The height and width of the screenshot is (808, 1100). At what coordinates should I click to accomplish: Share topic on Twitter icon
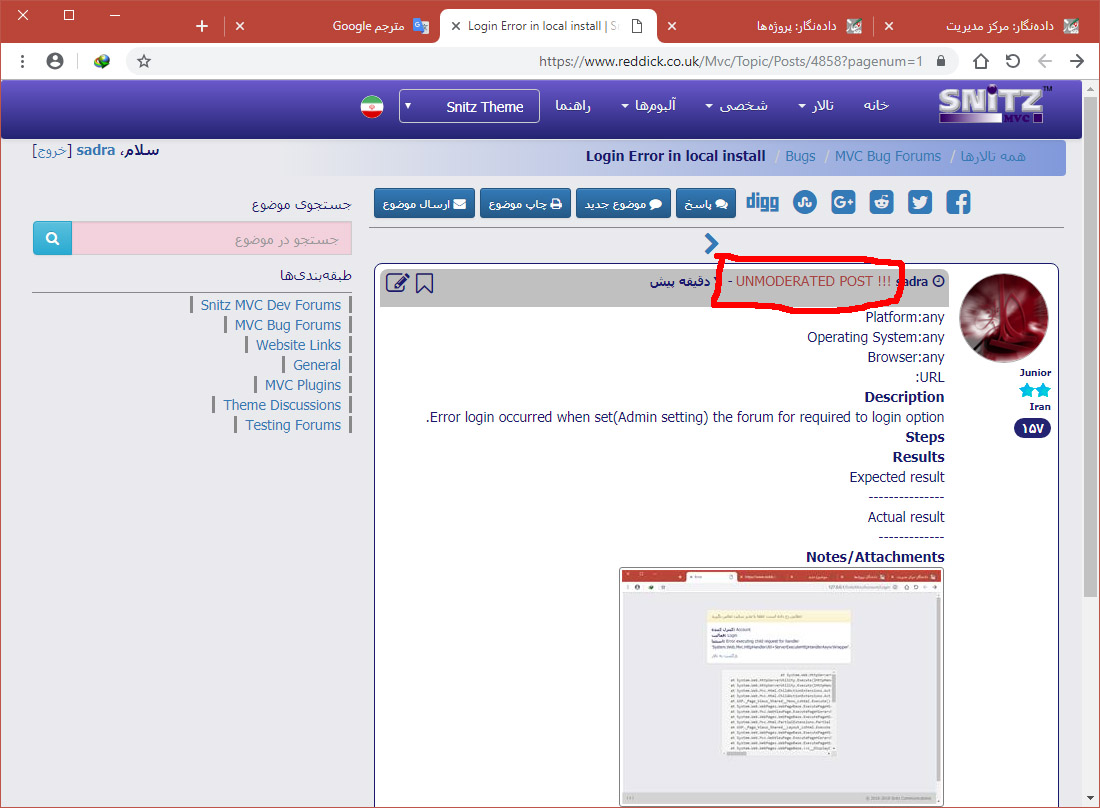(920, 203)
